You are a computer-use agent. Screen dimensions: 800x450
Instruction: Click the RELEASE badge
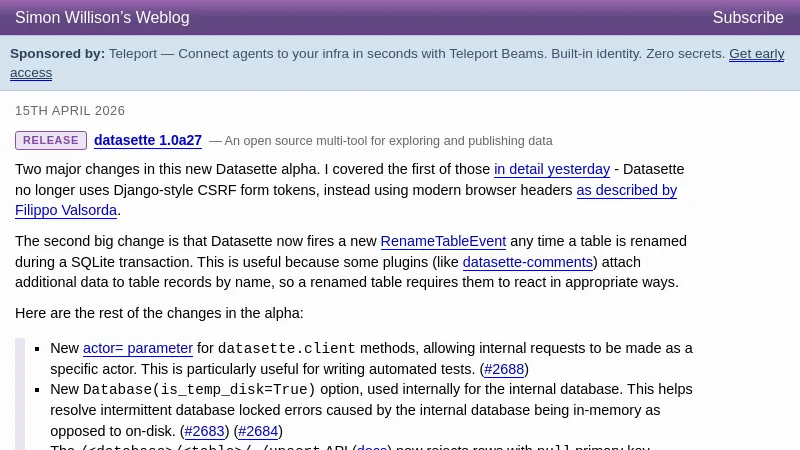pyautogui.click(x=51, y=141)
